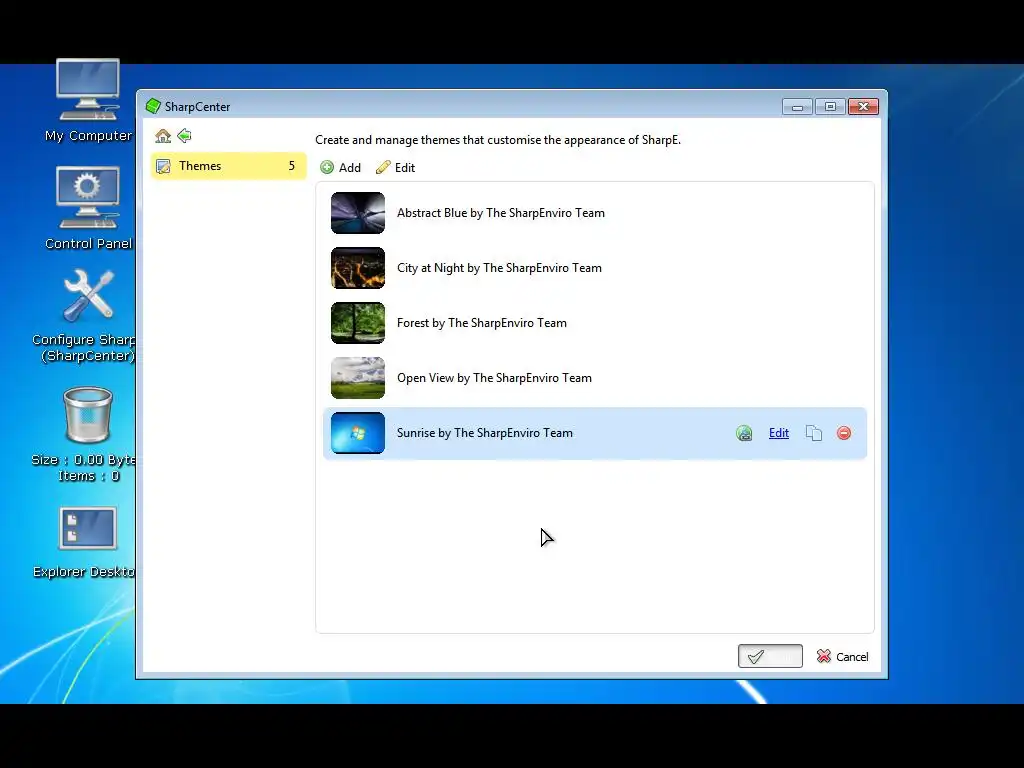The image size is (1024, 768).
Task: Confirm with the checkmark button
Action: pos(770,656)
